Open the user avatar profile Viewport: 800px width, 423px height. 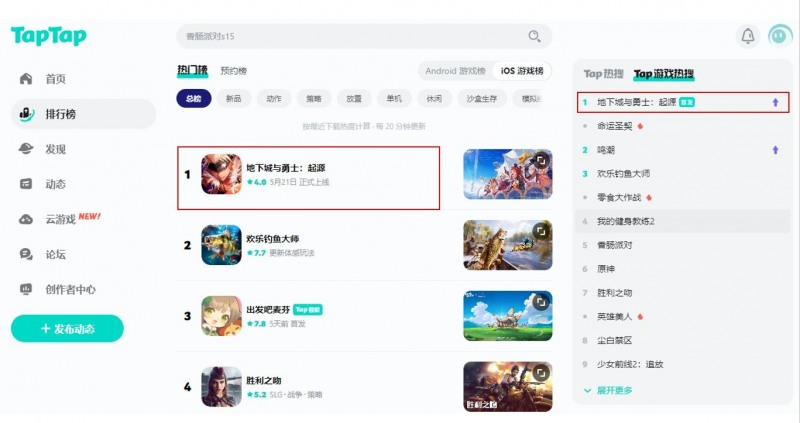[x=780, y=36]
